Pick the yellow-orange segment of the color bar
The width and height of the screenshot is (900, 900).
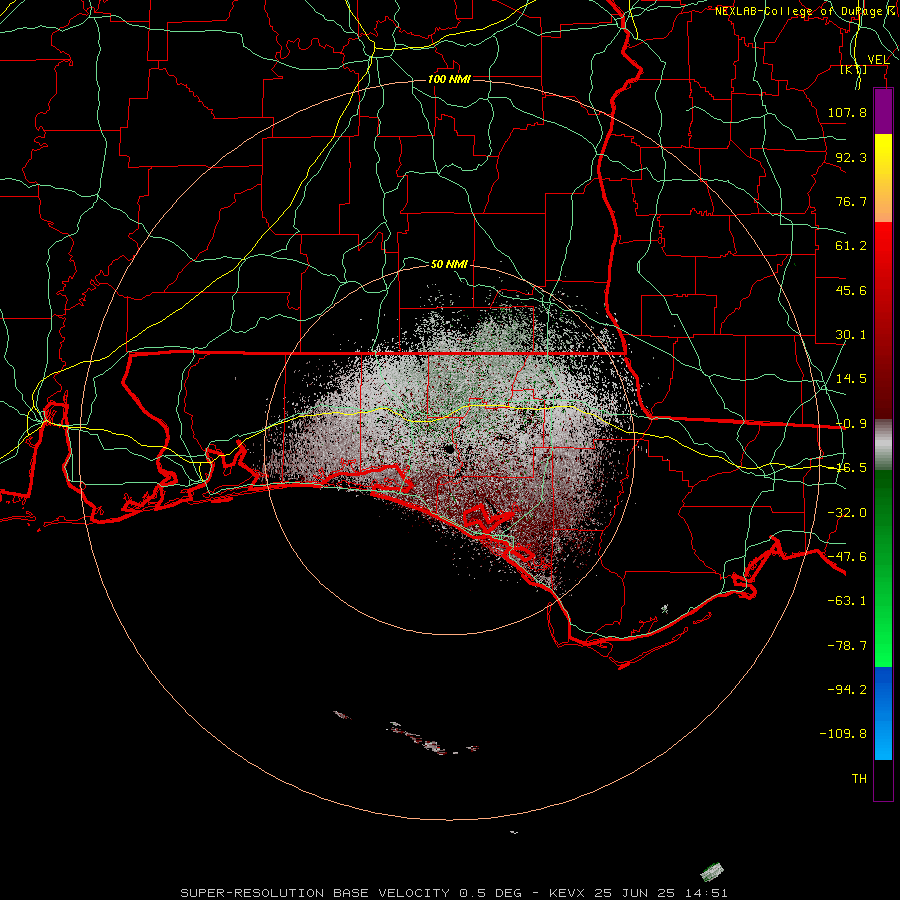(883, 178)
